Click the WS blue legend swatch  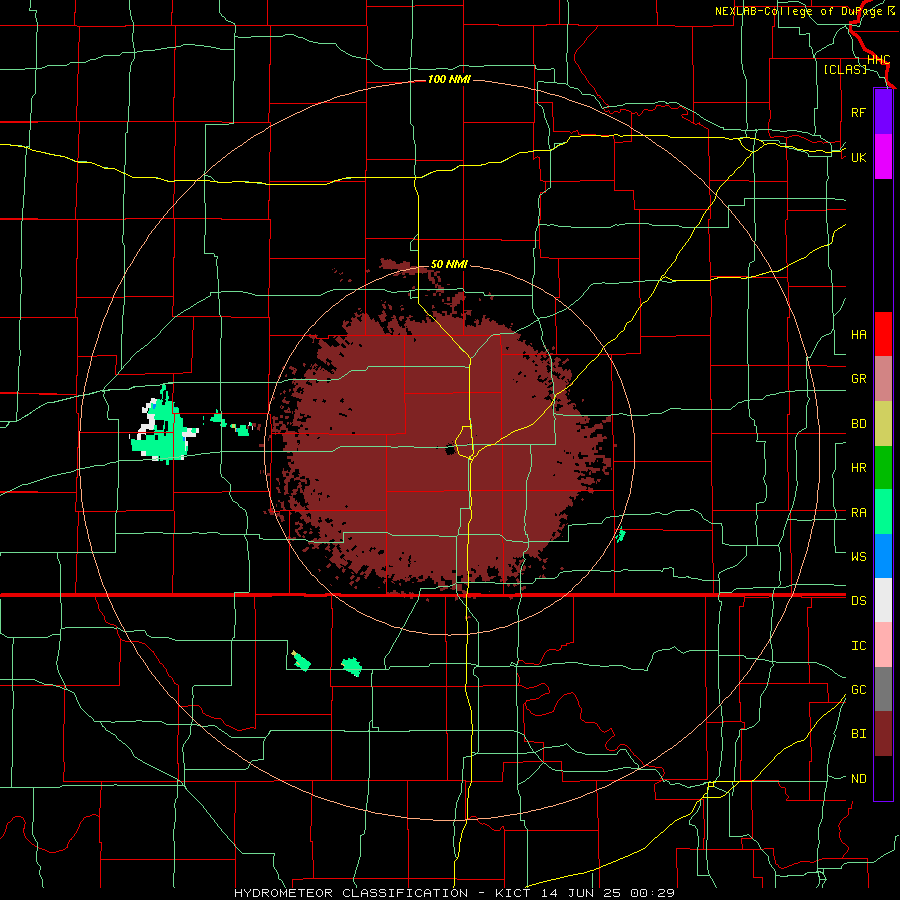(x=883, y=556)
